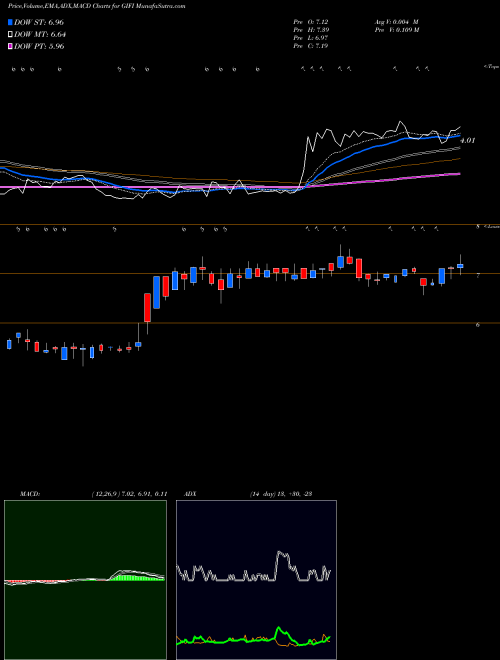
Task: Click the 'Pre H: 7.39' value
Action: point(311,30)
